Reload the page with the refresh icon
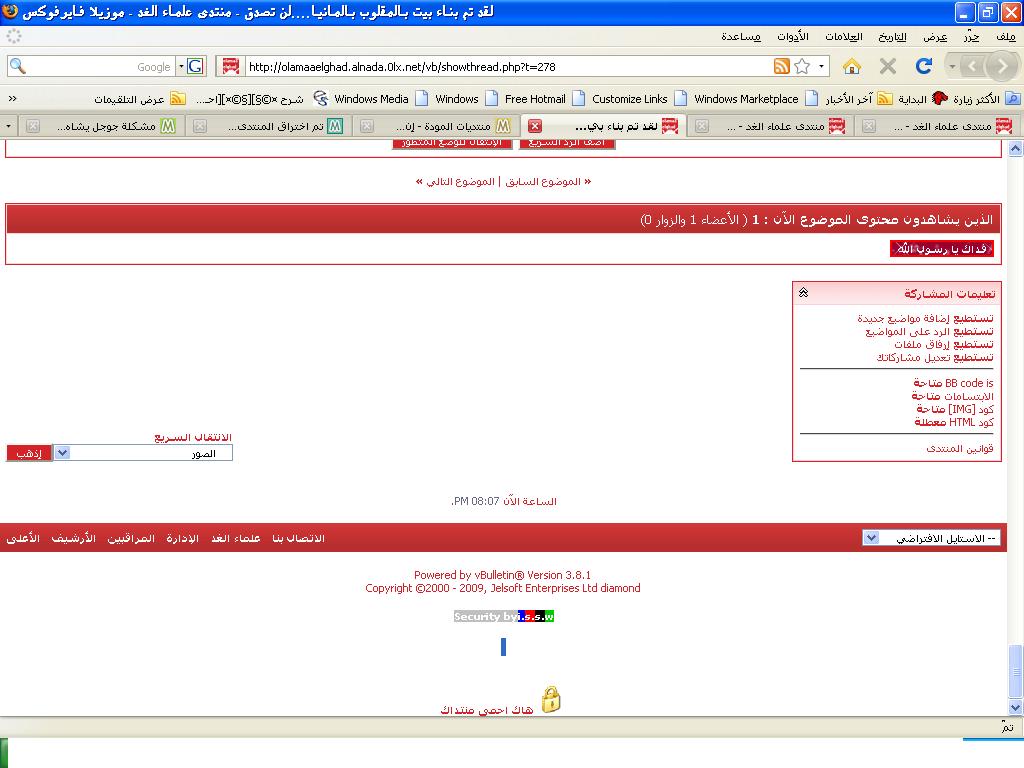 tap(924, 66)
